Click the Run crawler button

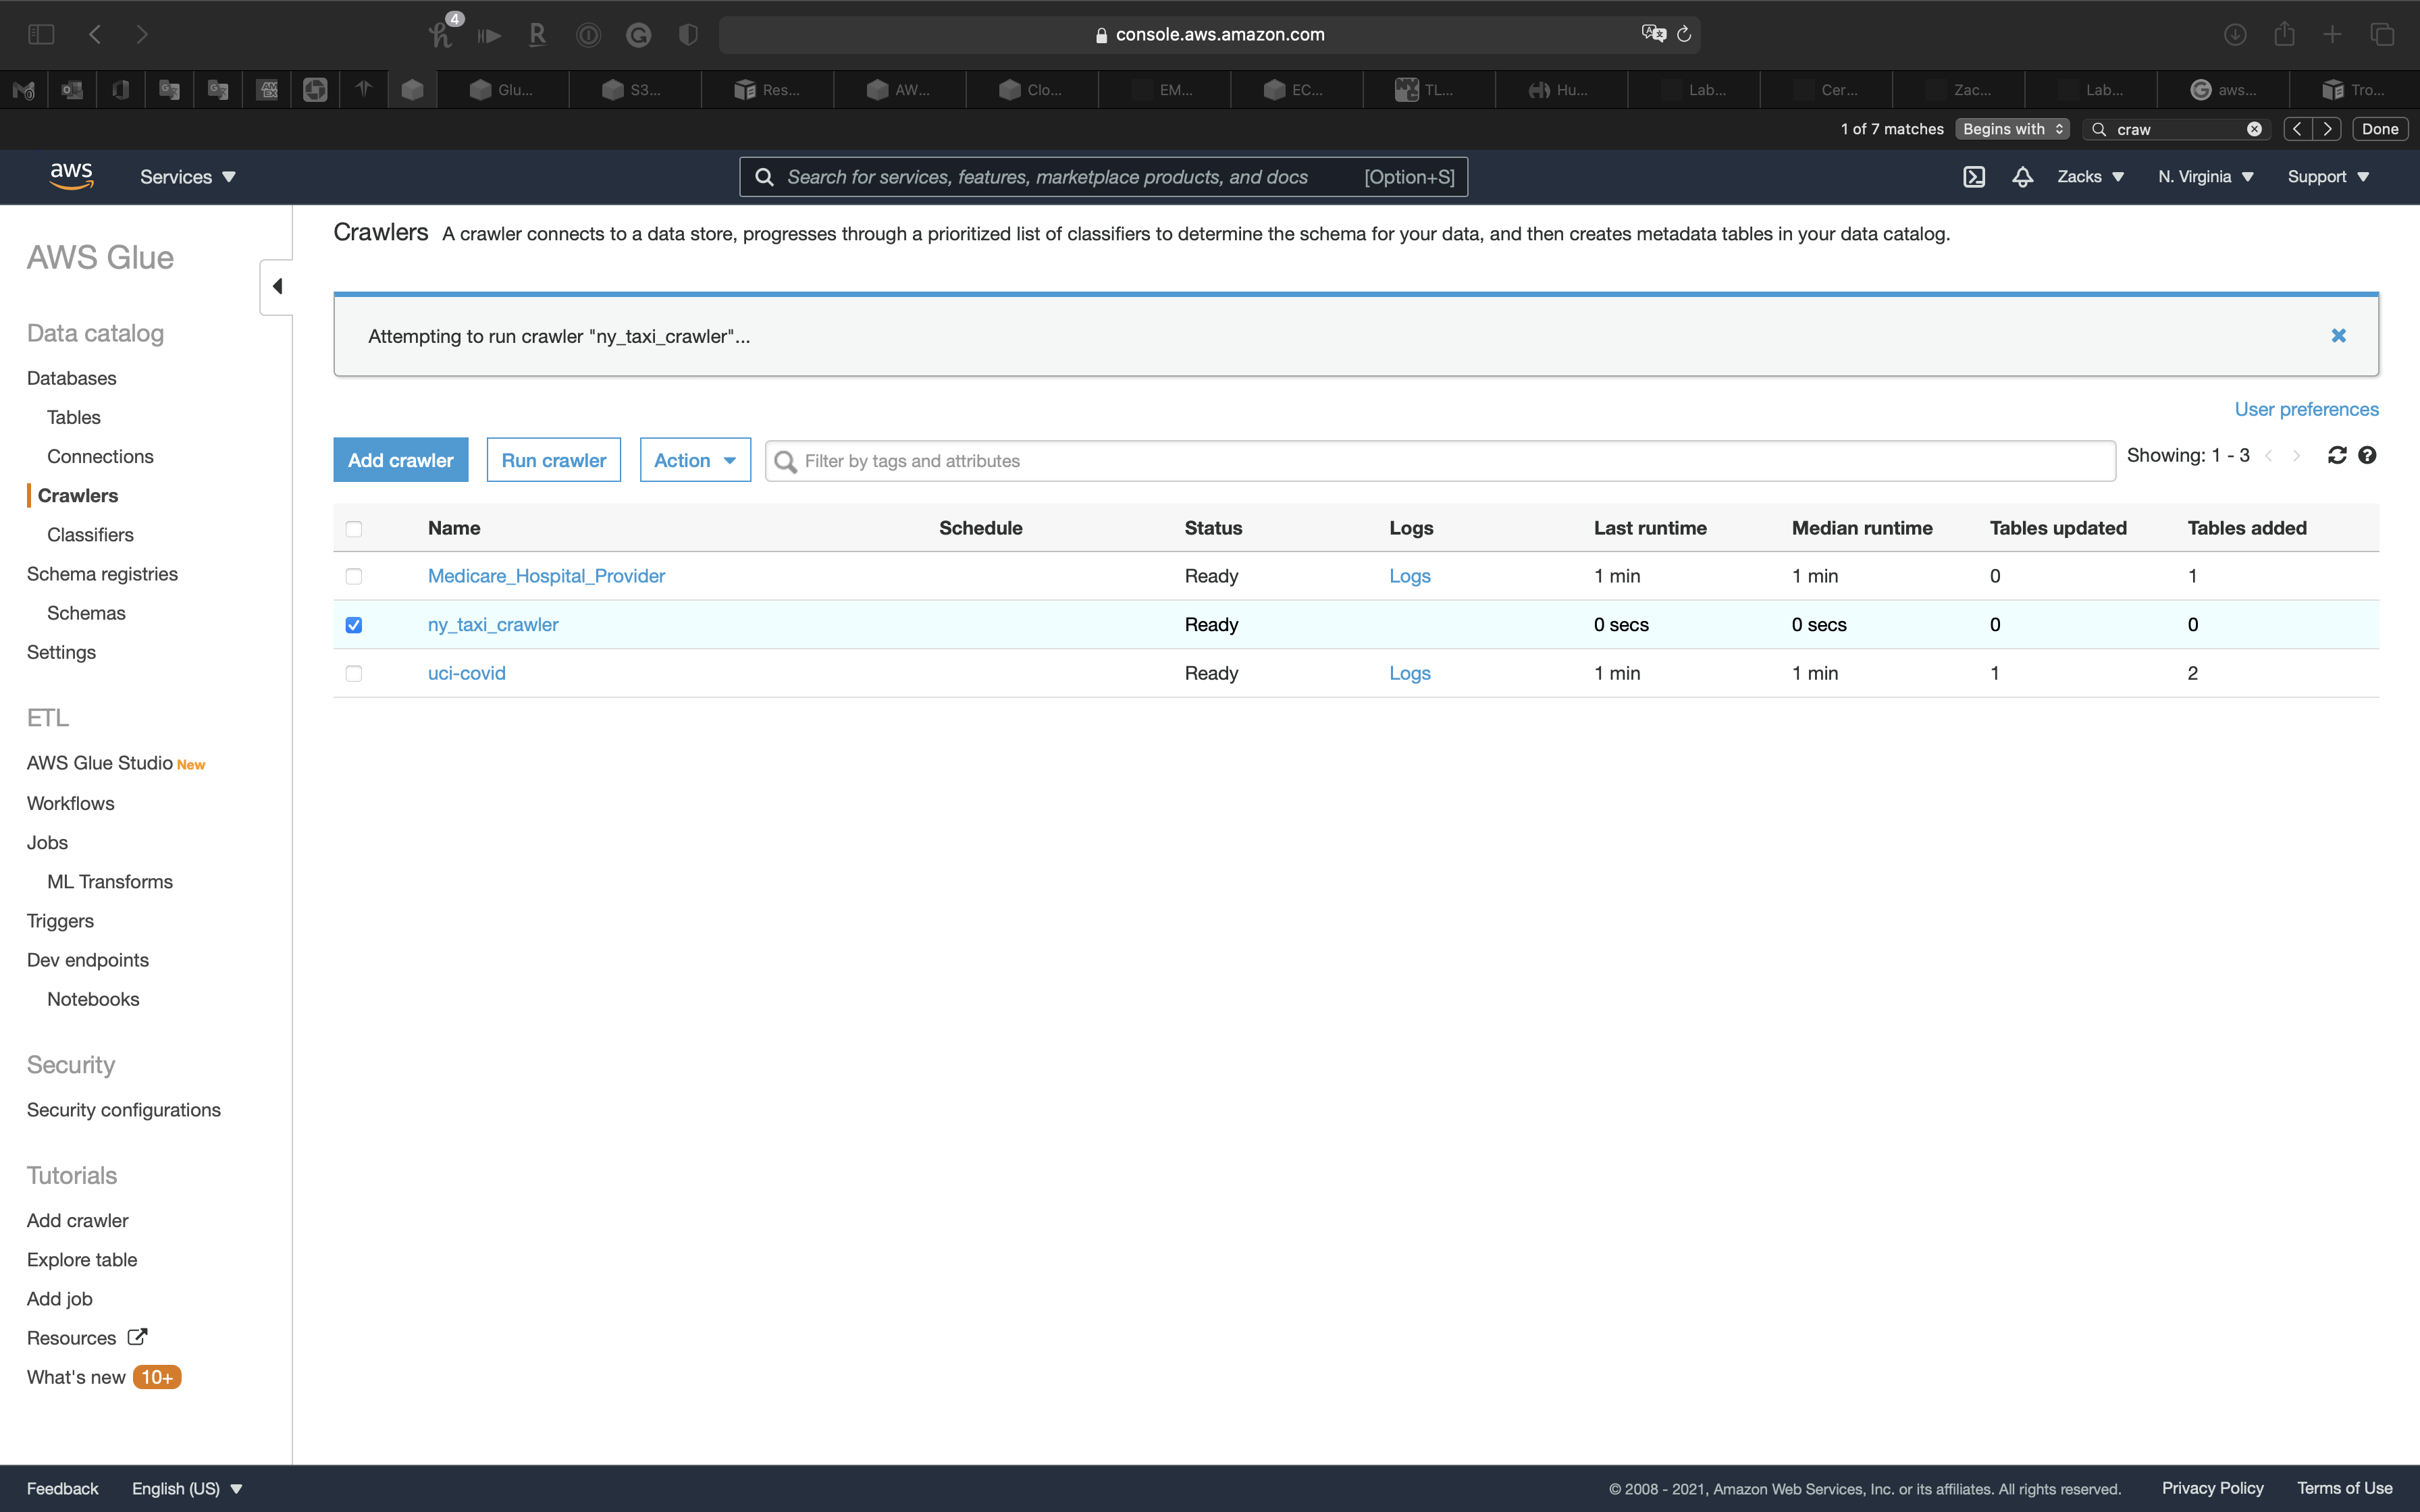[x=553, y=460]
